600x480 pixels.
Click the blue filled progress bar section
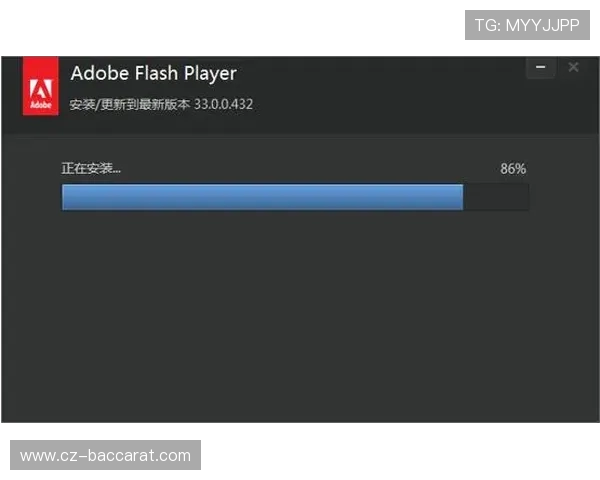(x=262, y=197)
